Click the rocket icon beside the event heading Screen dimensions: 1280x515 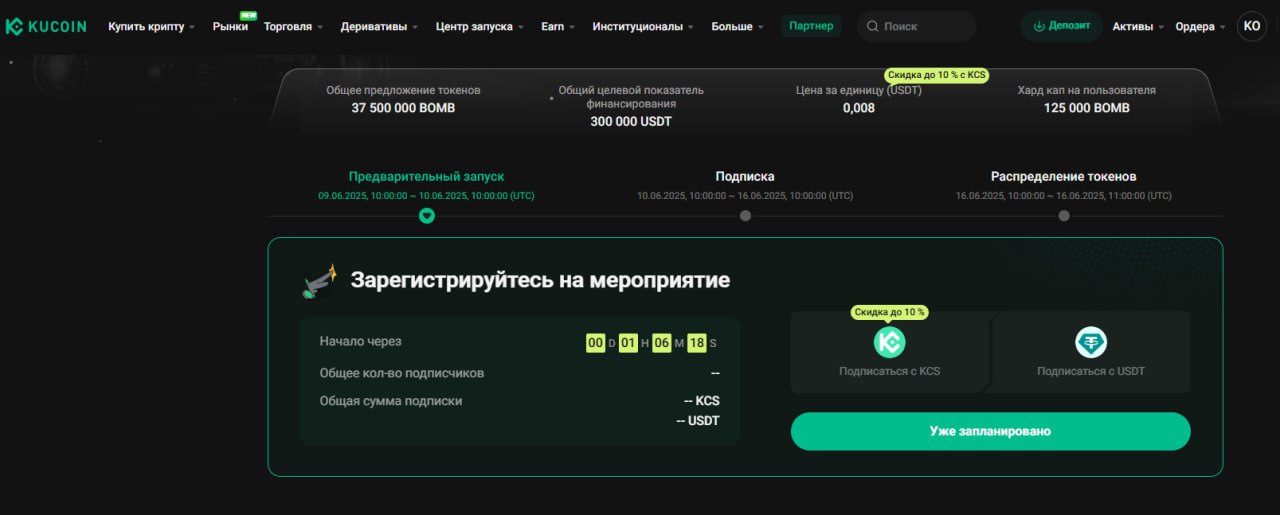(320, 281)
